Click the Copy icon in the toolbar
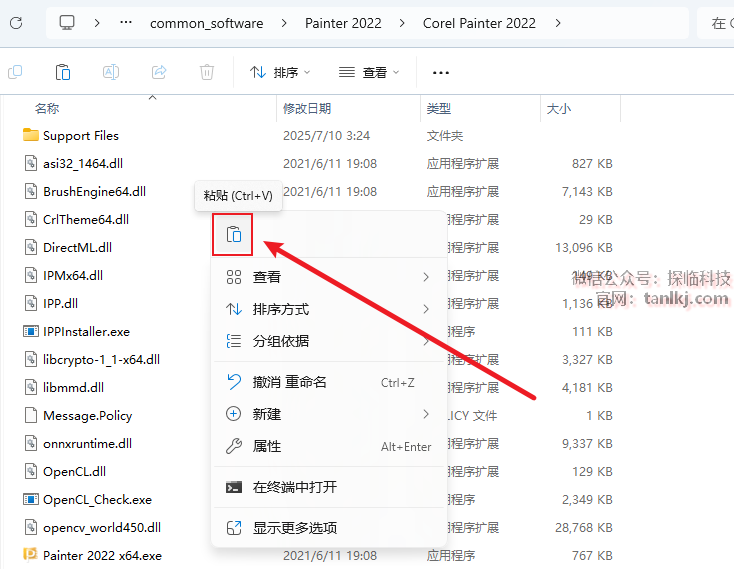Image resolution: width=734 pixels, height=569 pixels. tap(15, 72)
